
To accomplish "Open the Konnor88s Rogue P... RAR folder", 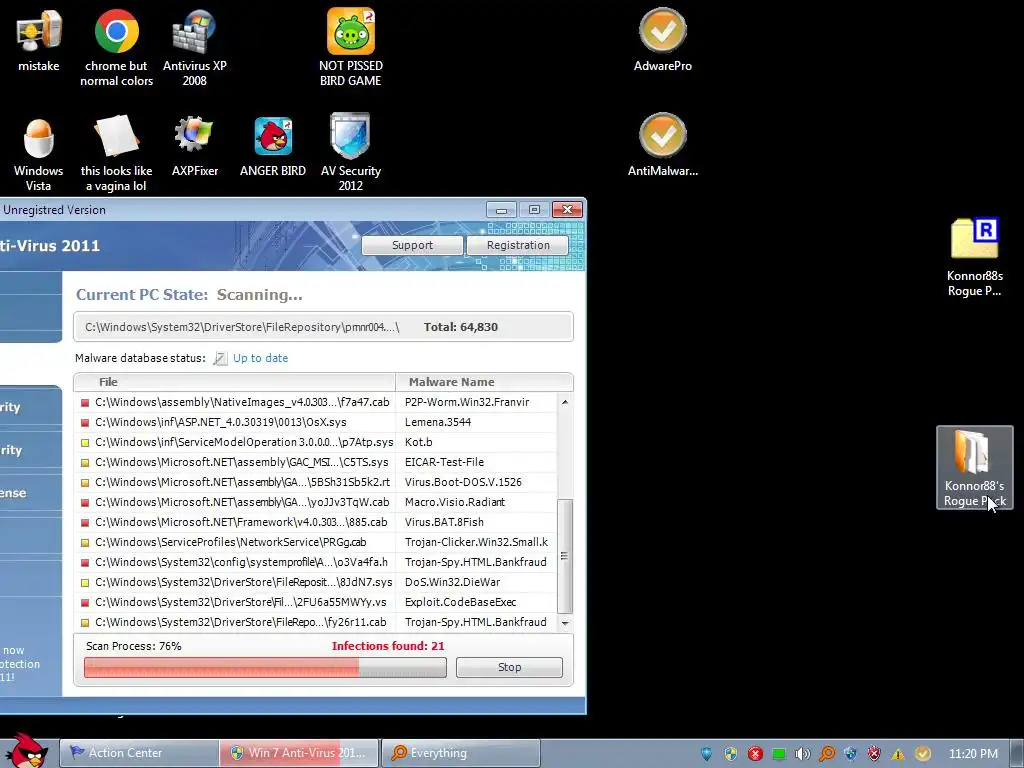I will [x=974, y=257].
